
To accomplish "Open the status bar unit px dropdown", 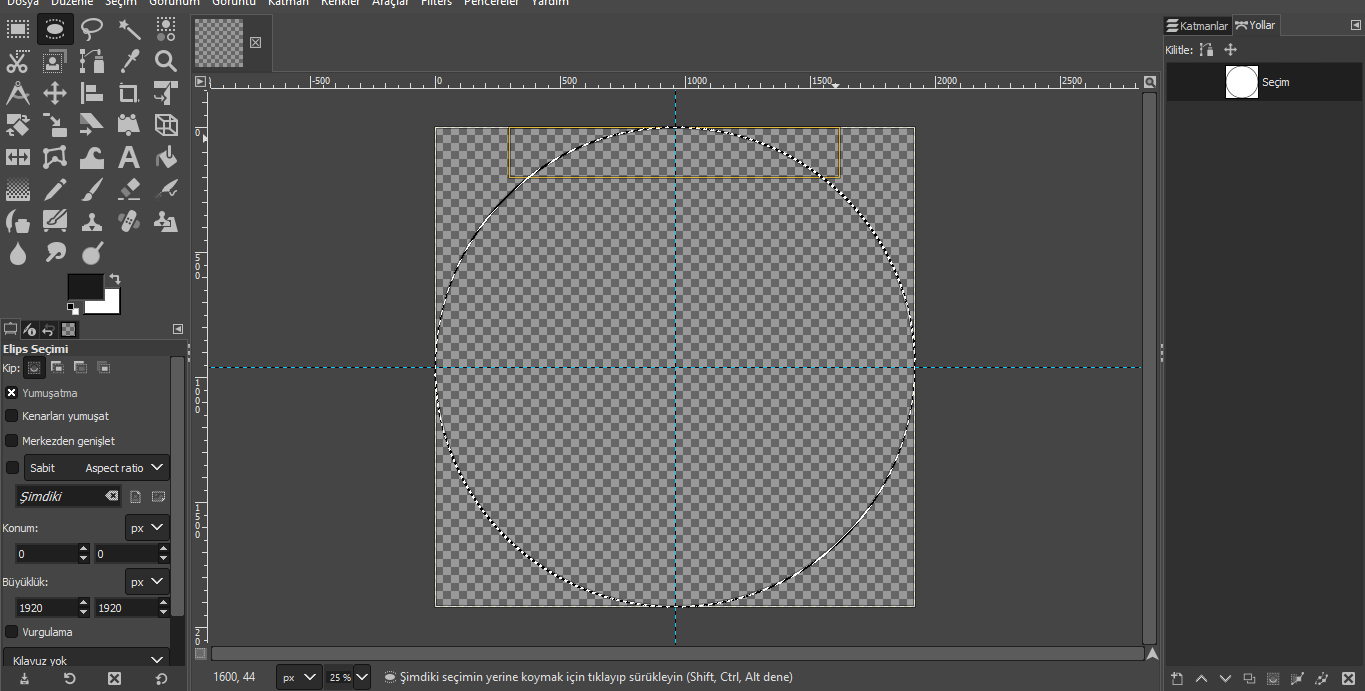I will [299, 677].
